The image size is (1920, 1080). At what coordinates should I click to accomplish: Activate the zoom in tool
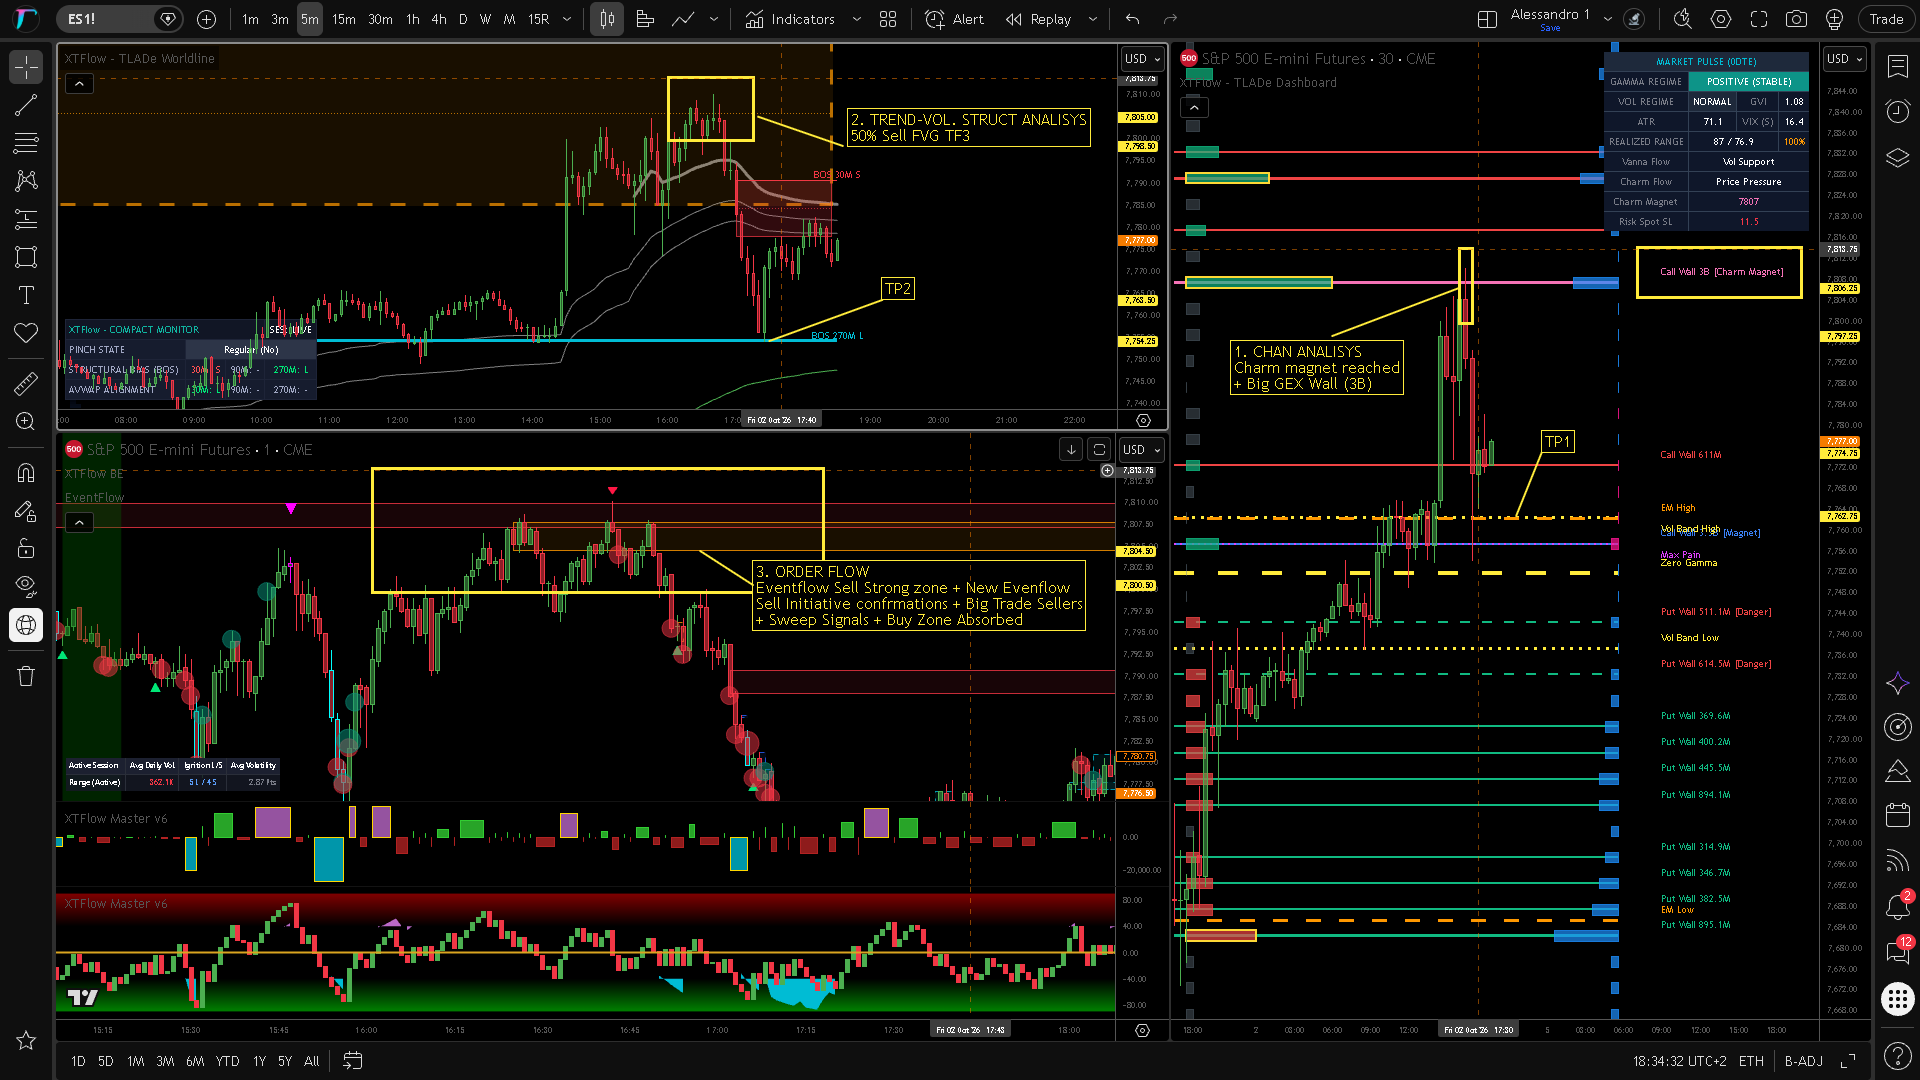coord(26,421)
